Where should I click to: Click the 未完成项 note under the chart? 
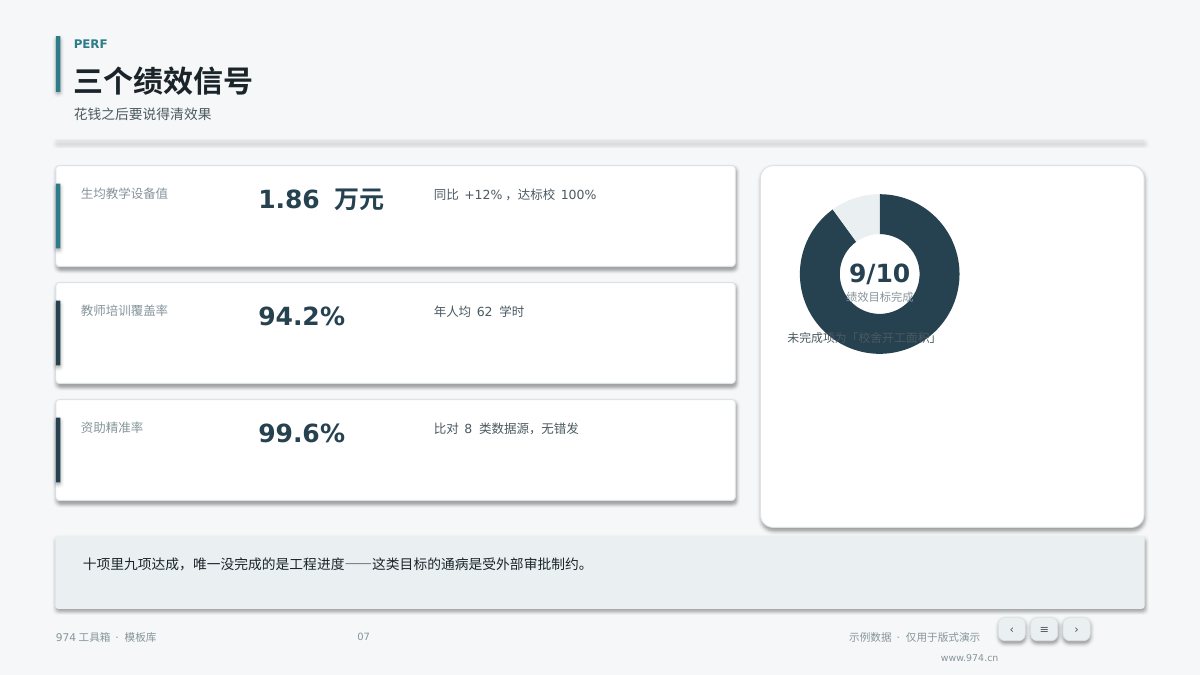pyautogui.click(x=861, y=338)
